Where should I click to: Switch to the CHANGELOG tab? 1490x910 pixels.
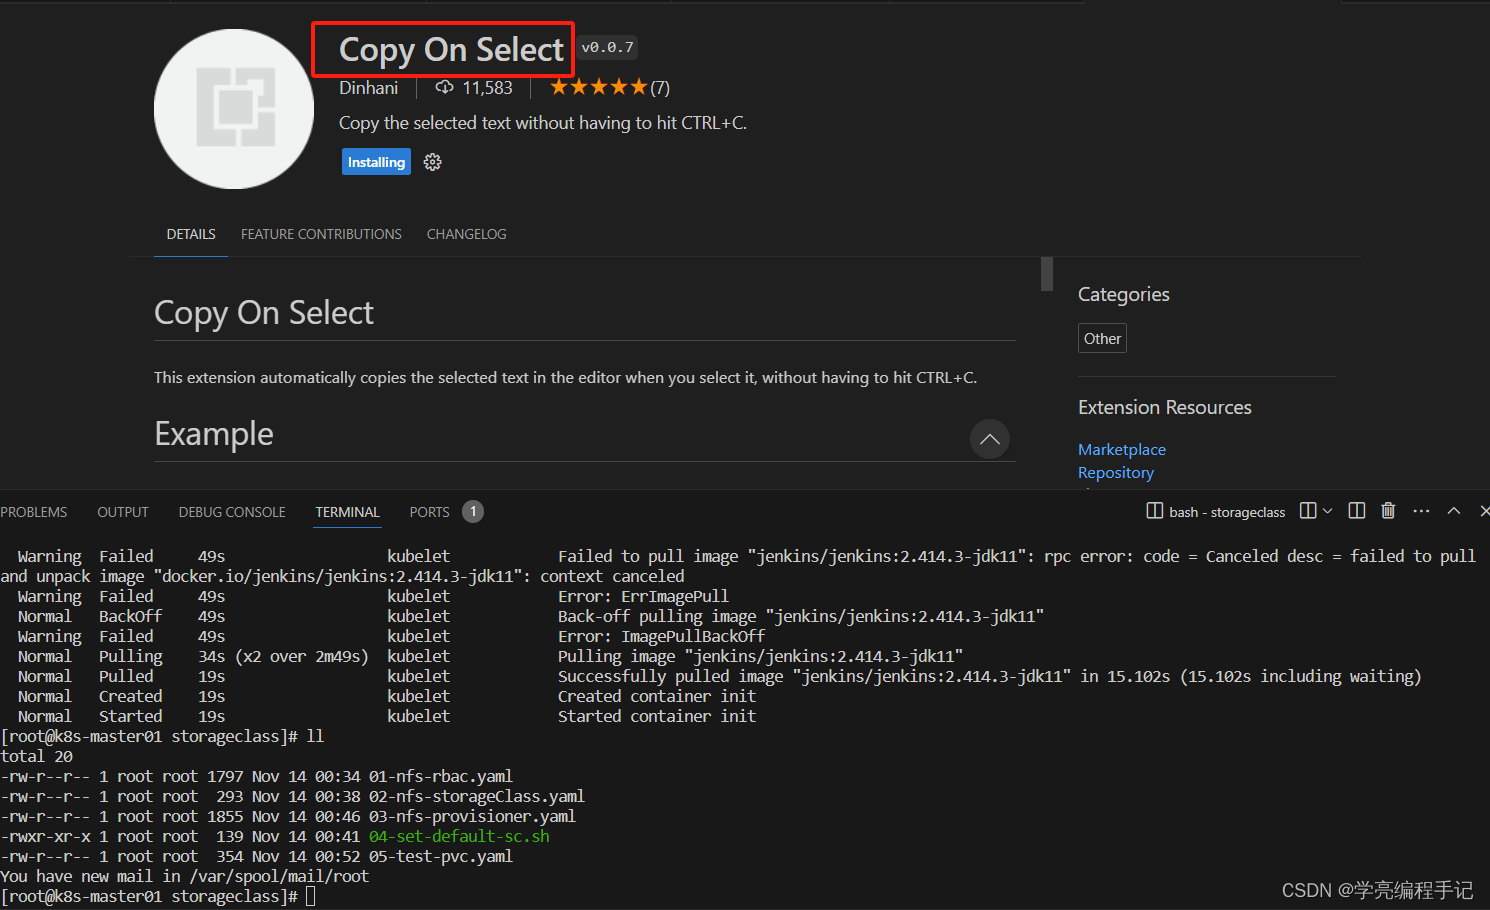(466, 234)
